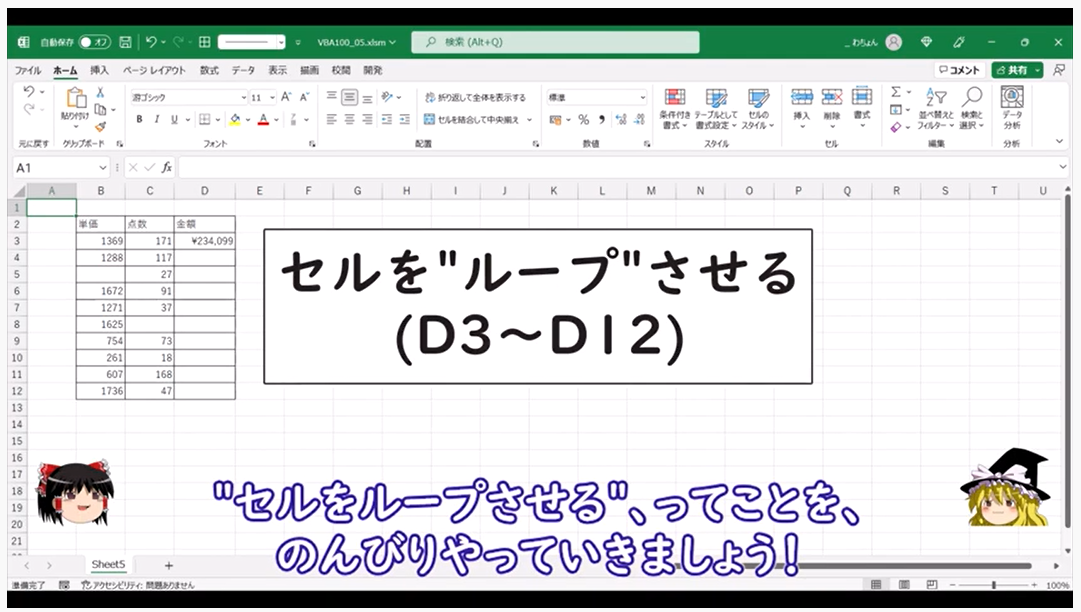The image size is (1081, 612).
Task: Click the 共有 share button
Action: pyautogui.click(x=1016, y=70)
